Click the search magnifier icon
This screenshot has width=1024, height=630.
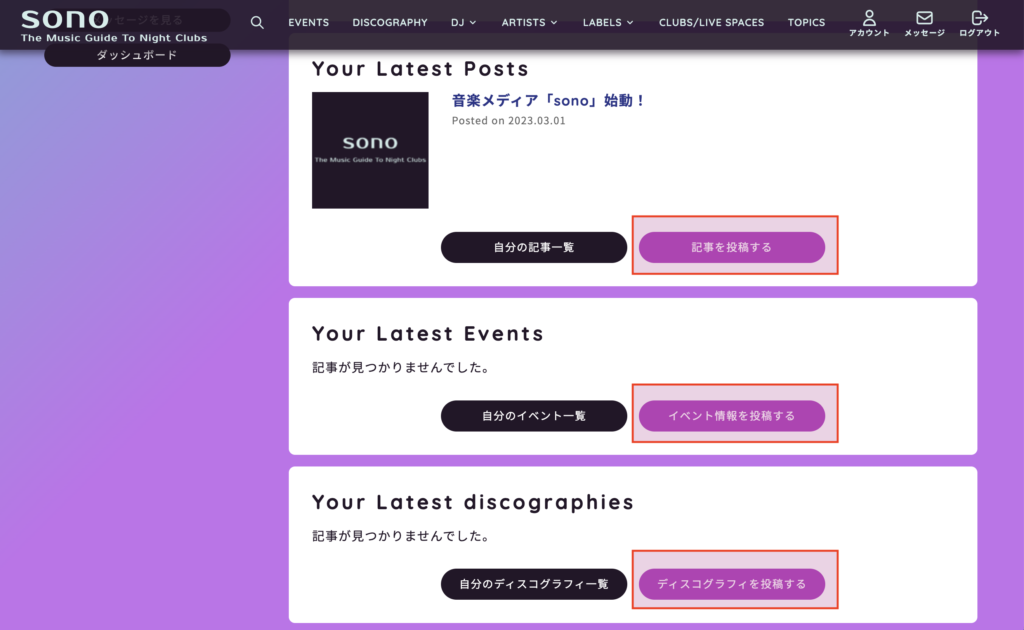(x=257, y=22)
